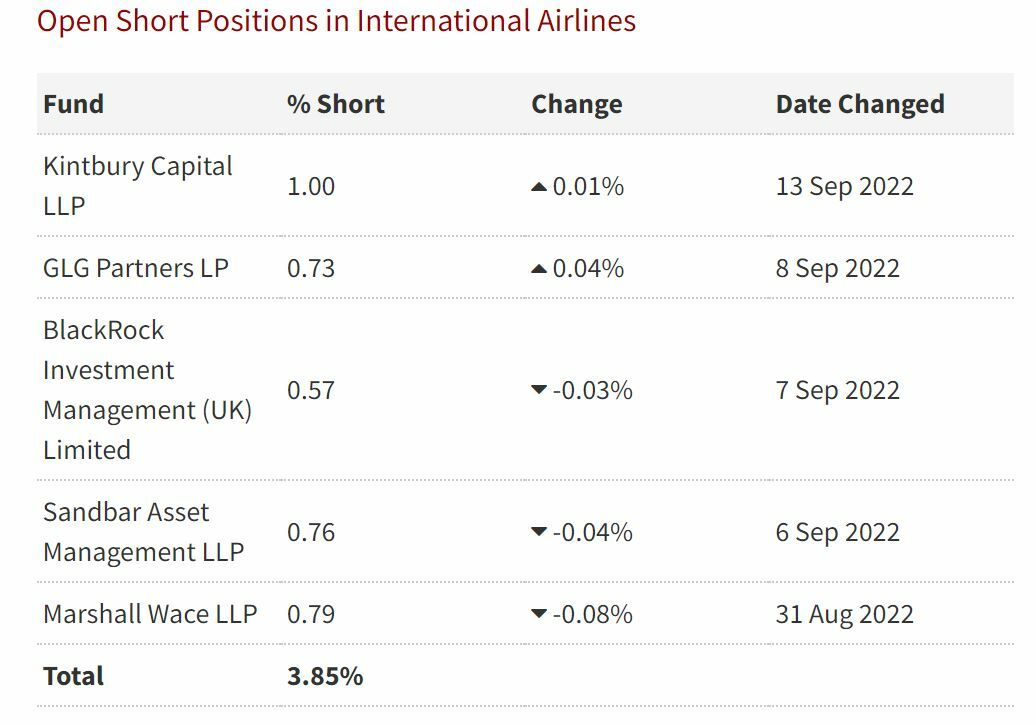Click the up arrow beside GLG's 0.04% change

coord(539,269)
